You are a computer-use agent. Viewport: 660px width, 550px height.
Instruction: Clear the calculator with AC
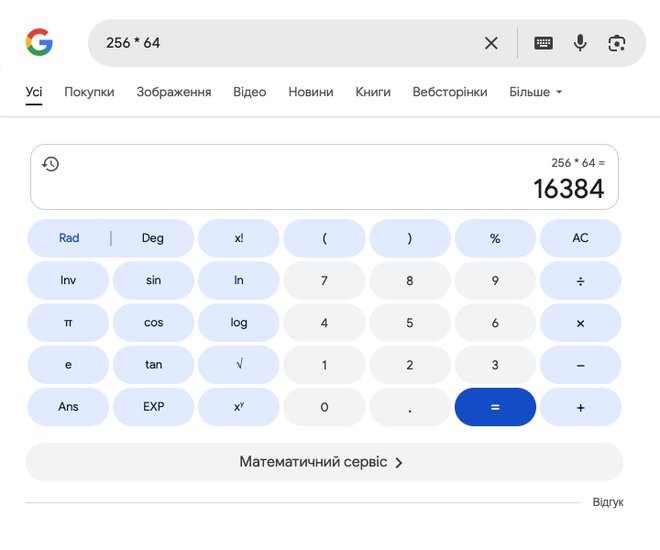click(x=580, y=238)
